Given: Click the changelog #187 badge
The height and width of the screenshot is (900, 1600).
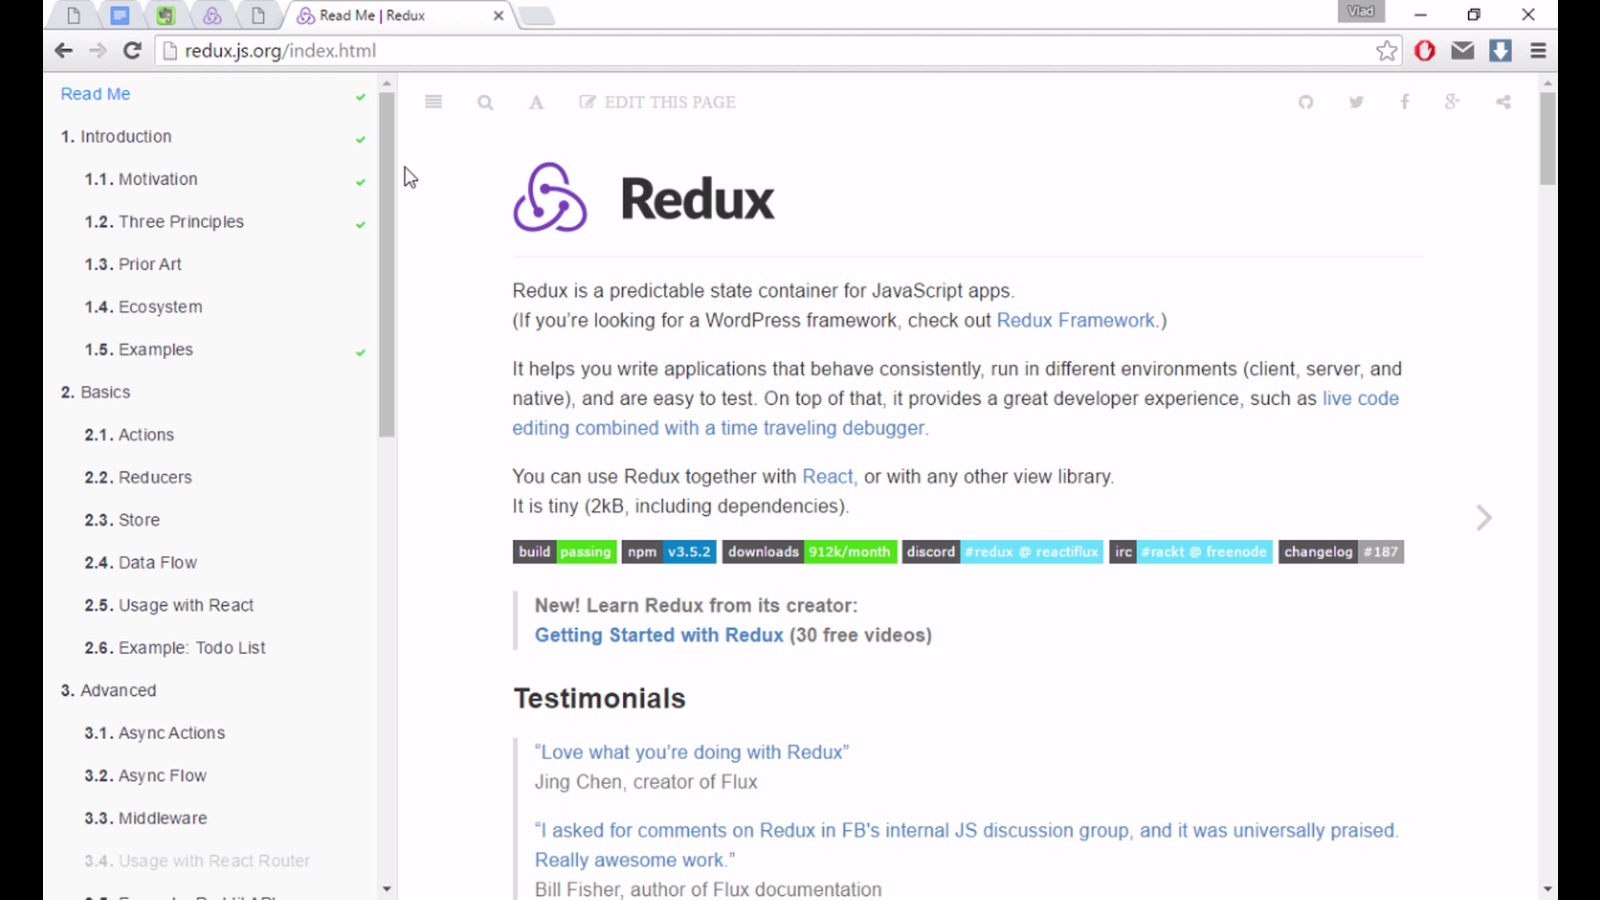Looking at the screenshot, I should [x=1340, y=552].
